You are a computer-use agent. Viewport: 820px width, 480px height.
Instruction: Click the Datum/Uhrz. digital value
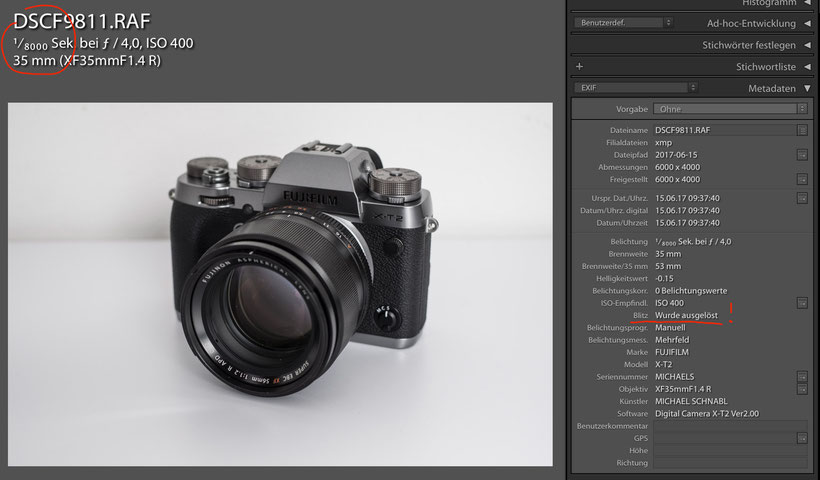click(x=687, y=210)
